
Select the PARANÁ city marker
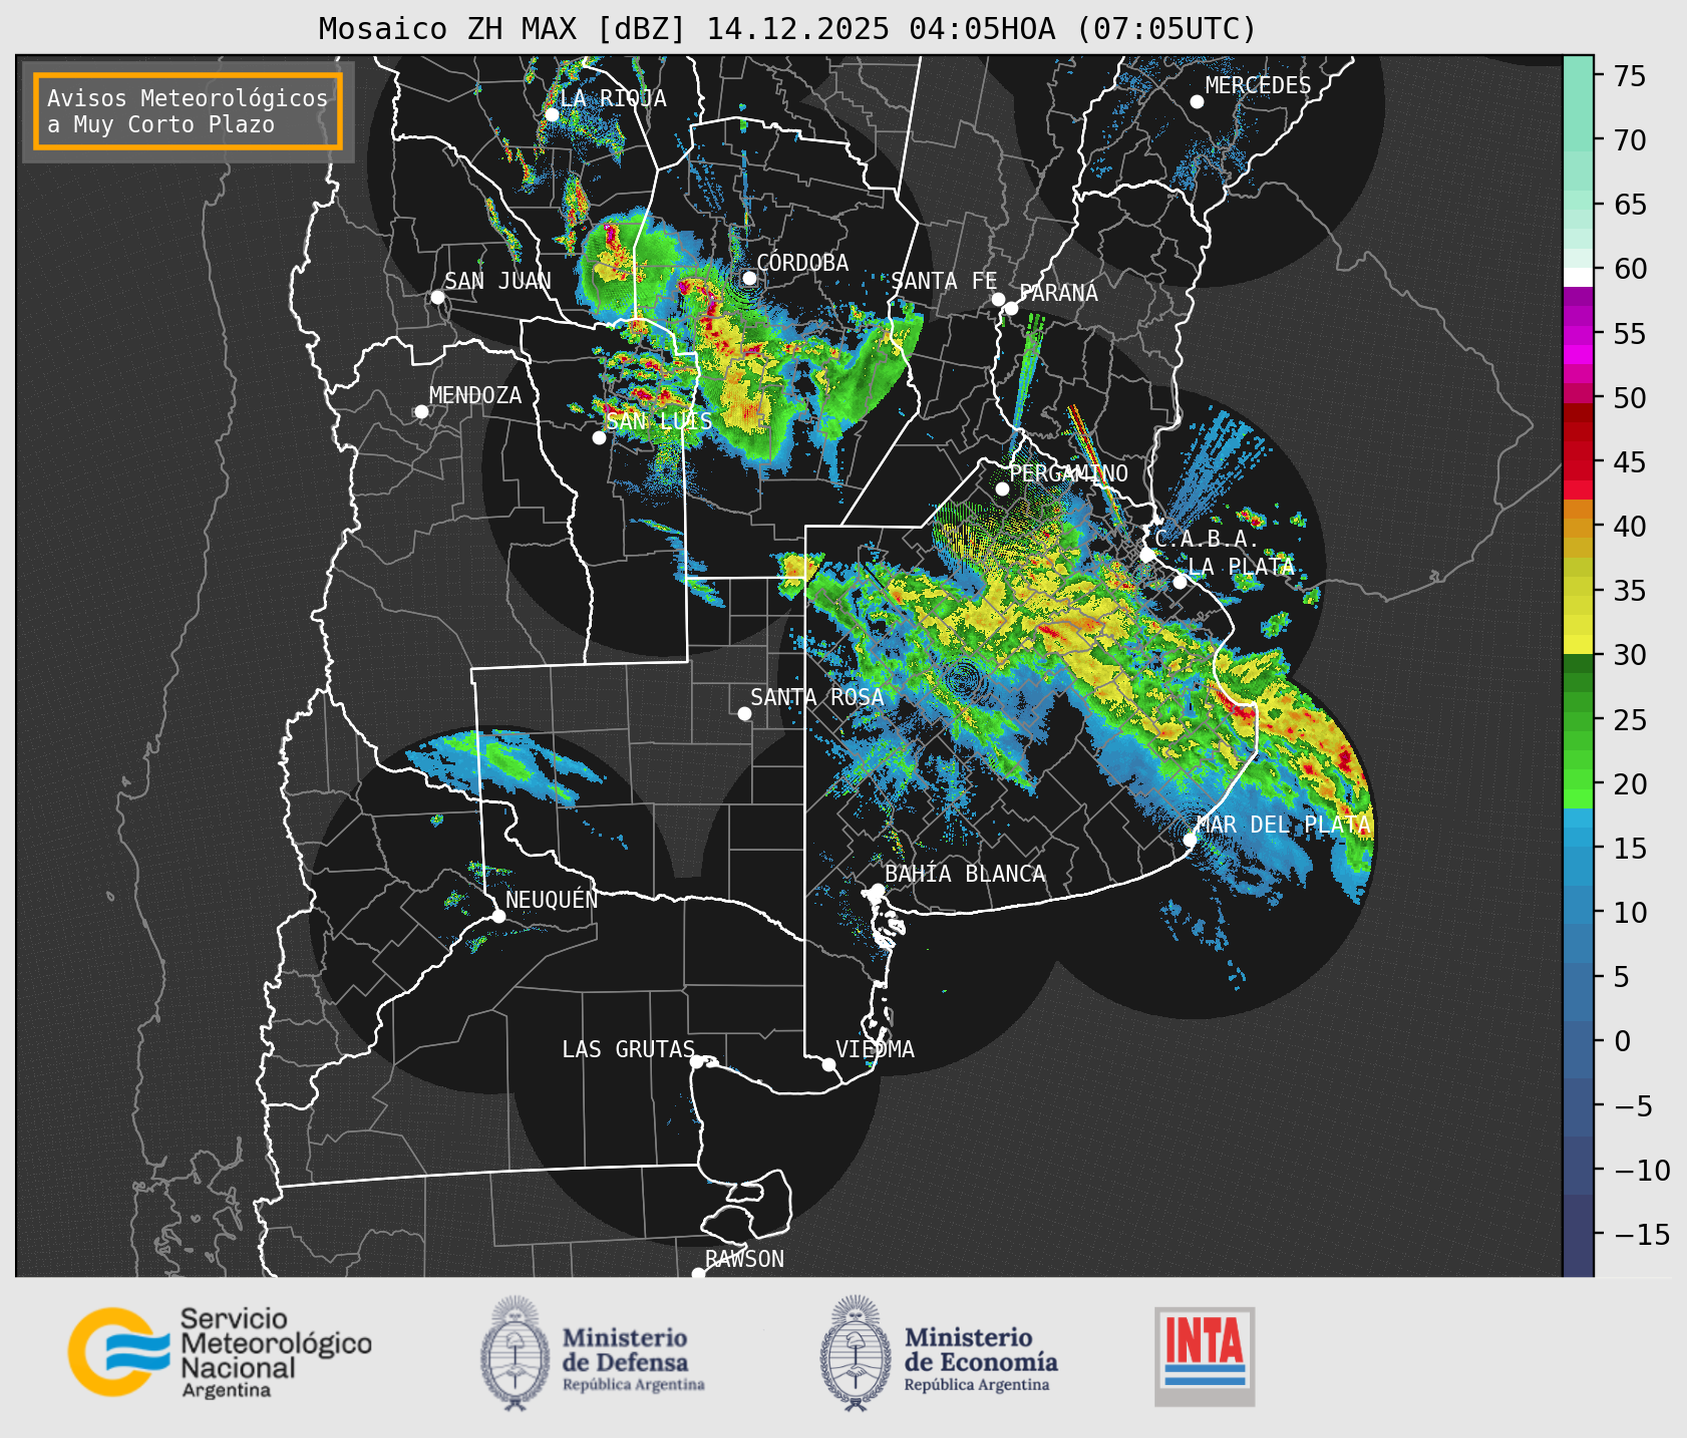pos(1011,308)
